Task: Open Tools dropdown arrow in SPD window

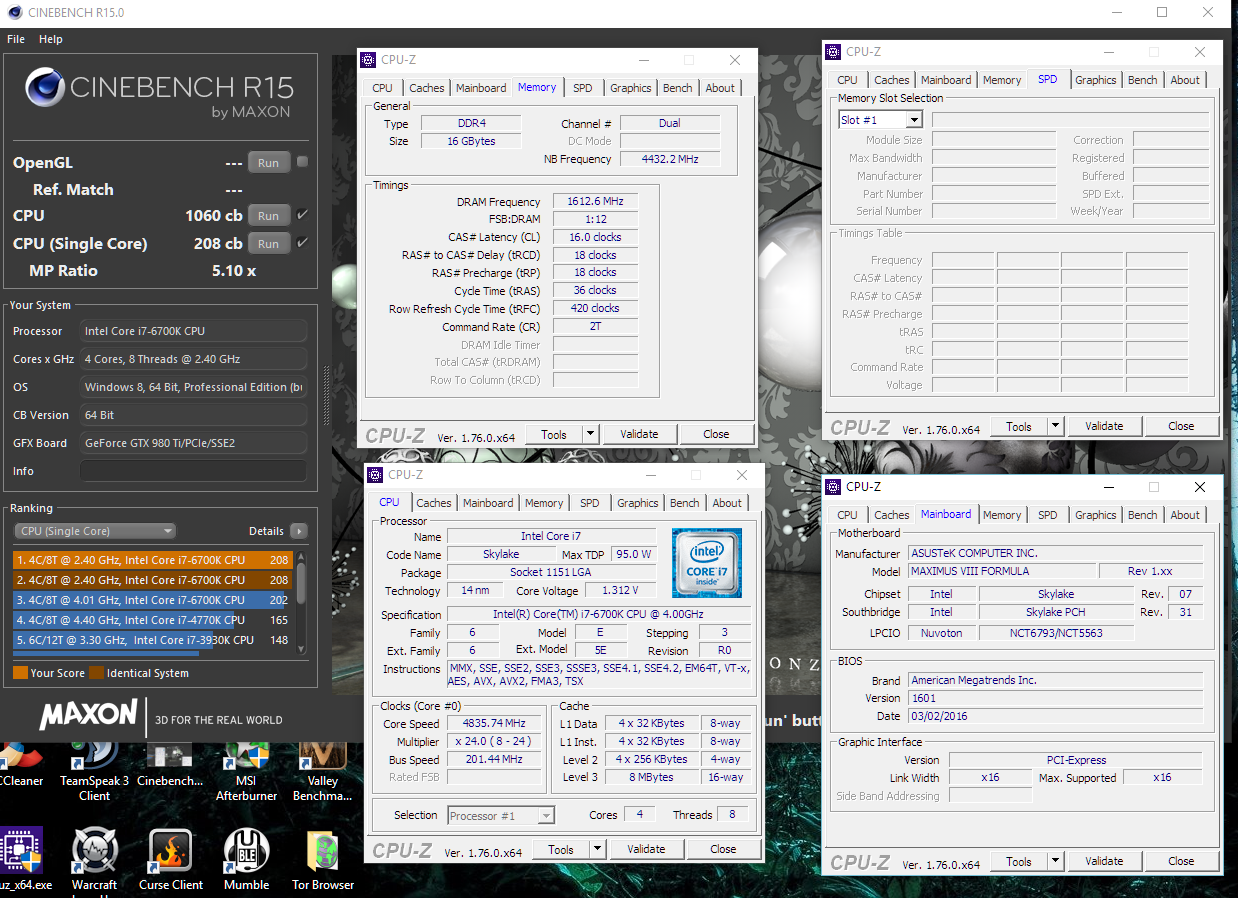Action: tap(1055, 426)
